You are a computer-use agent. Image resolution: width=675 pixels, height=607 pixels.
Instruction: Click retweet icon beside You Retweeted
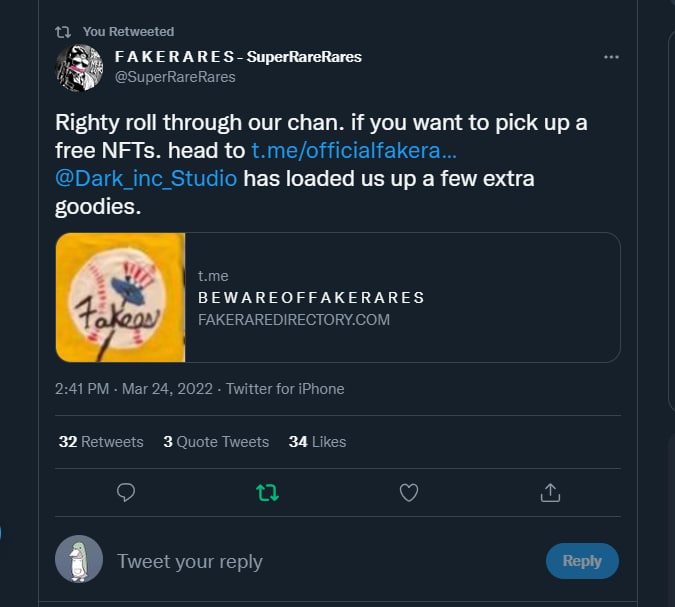click(x=63, y=32)
